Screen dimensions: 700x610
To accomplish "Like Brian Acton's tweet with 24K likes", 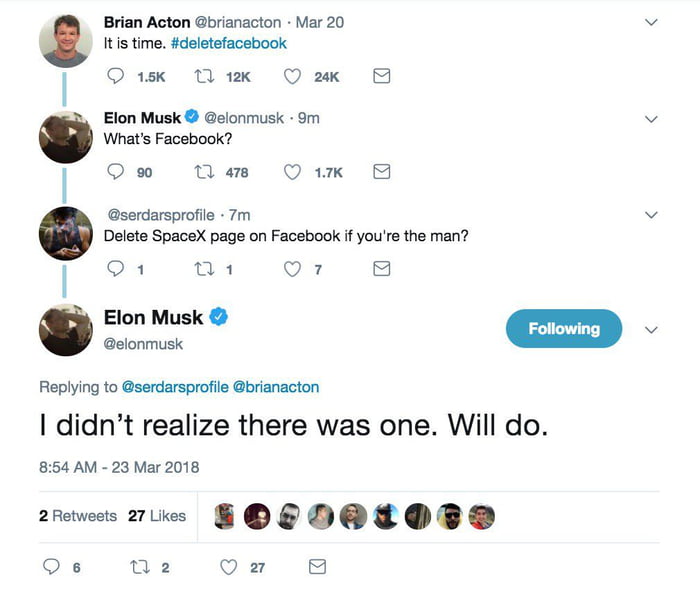I will click(x=292, y=76).
